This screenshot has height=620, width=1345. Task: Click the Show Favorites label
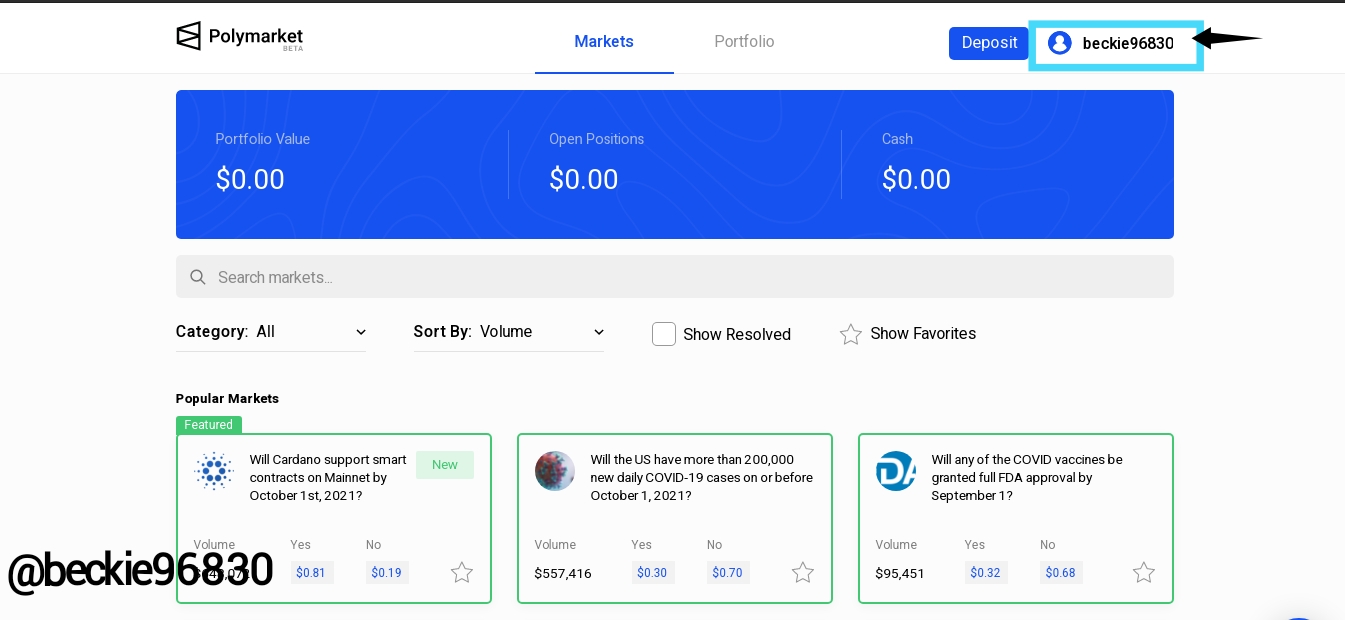[923, 334]
